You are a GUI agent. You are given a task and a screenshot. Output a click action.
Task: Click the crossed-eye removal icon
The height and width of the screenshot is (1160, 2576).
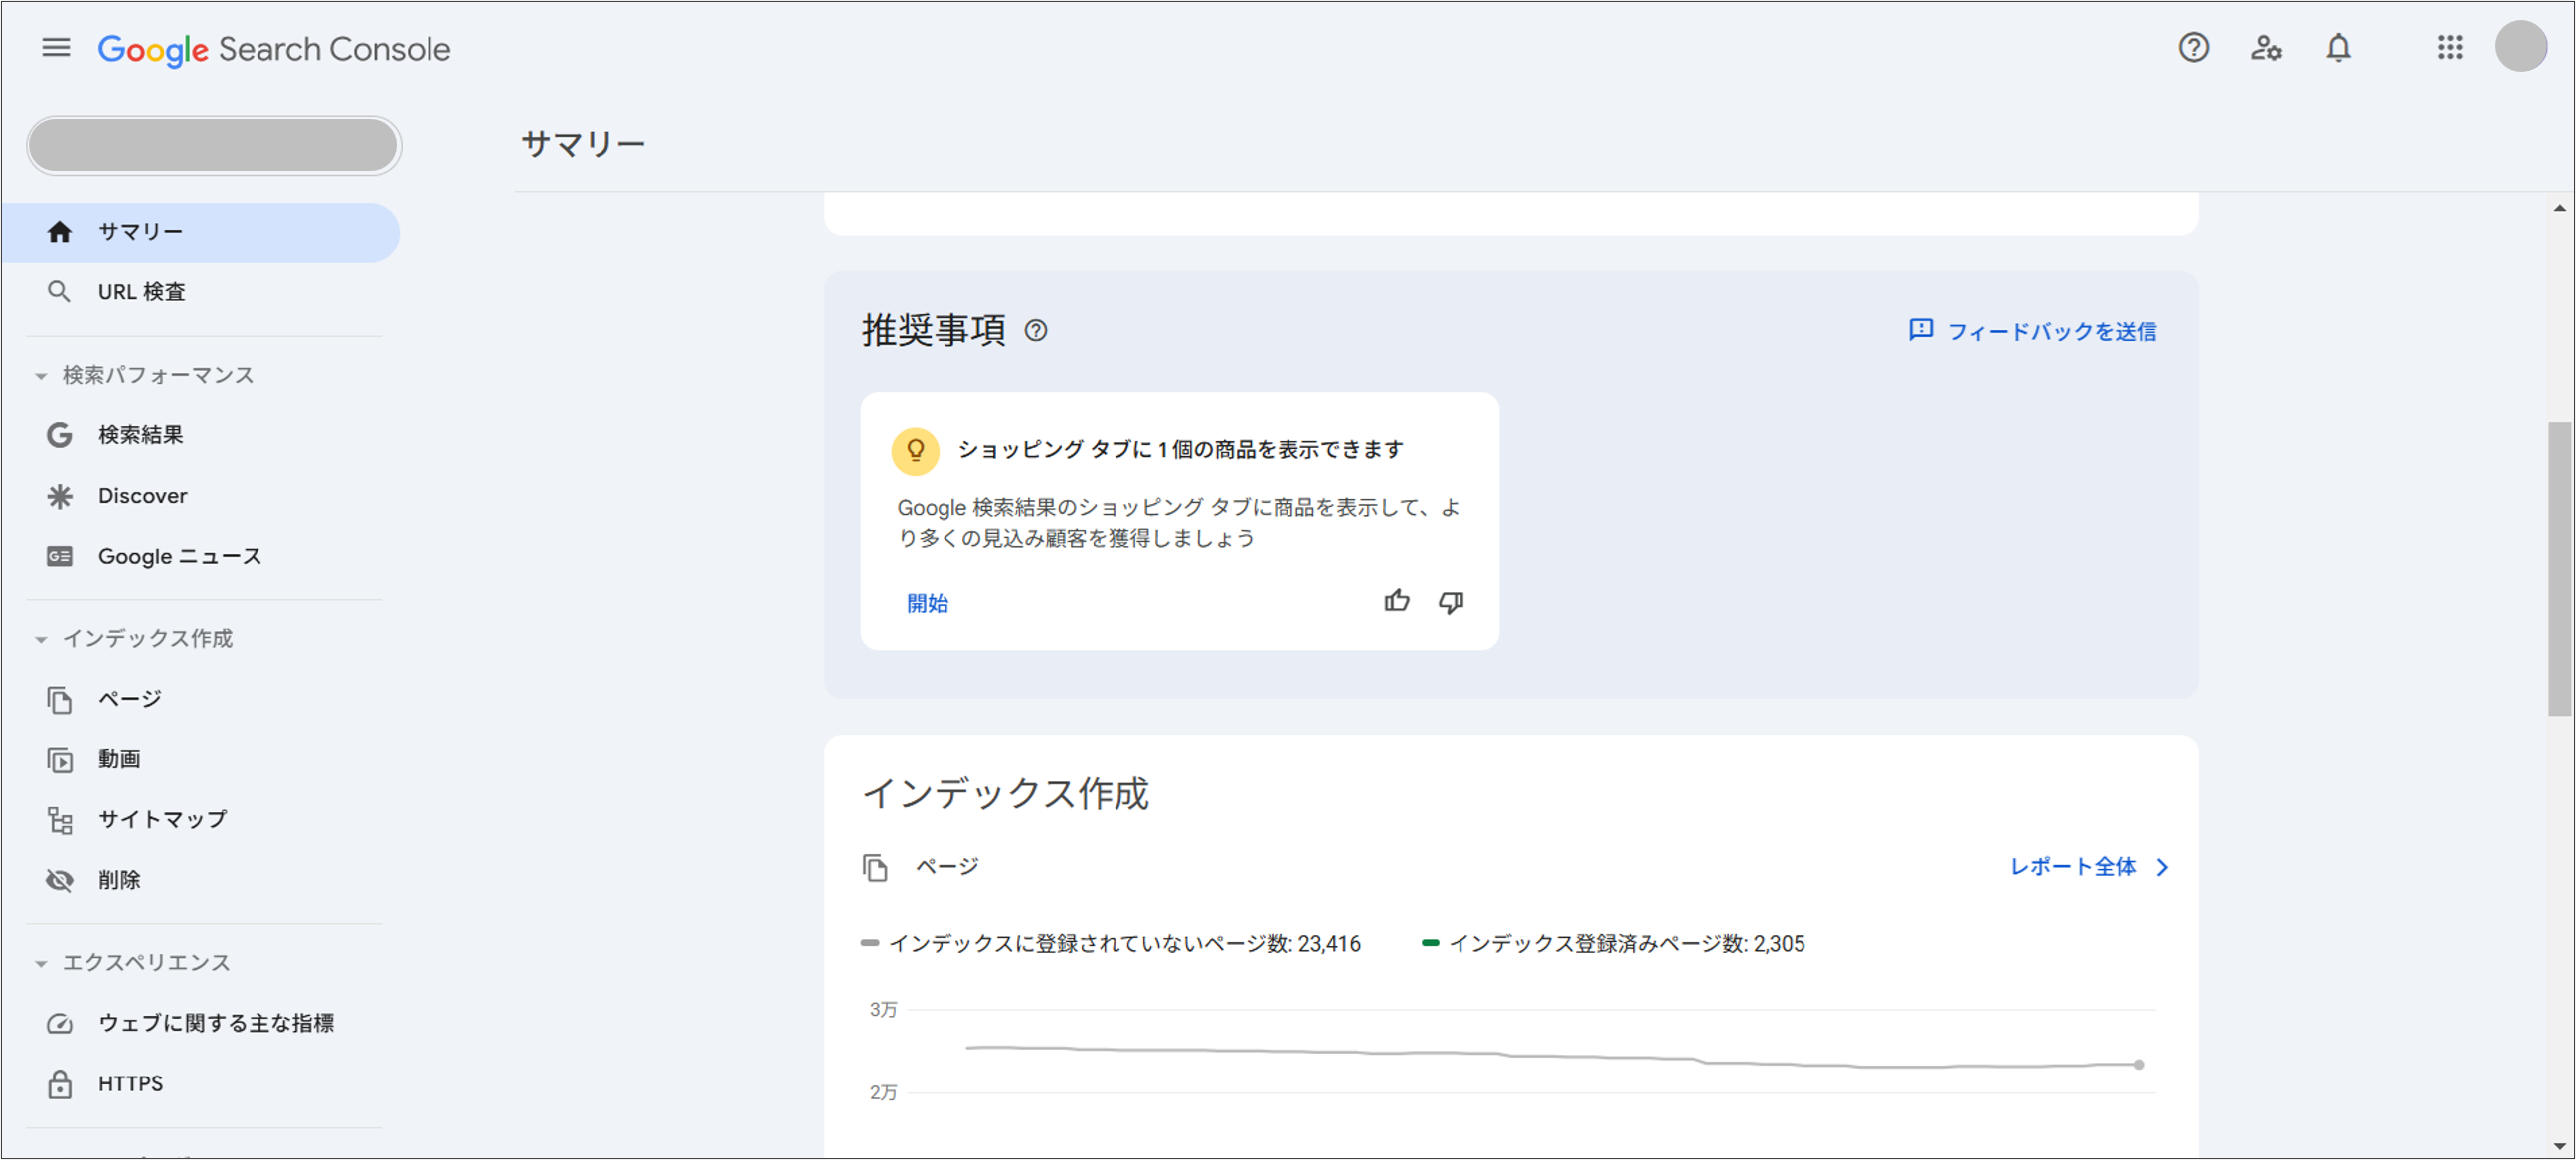pyautogui.click(x=59, y=880)
